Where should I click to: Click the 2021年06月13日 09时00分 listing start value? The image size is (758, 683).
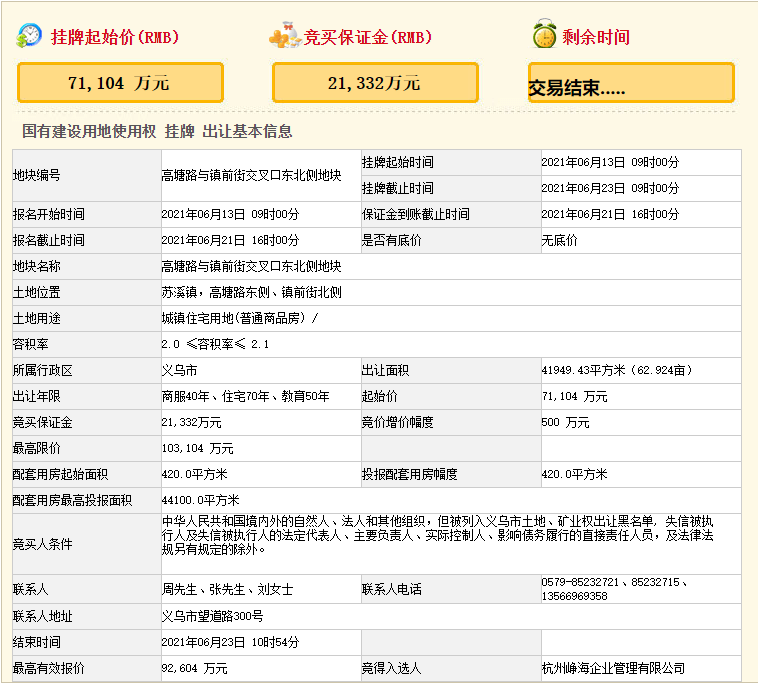[x=610, y=162]
